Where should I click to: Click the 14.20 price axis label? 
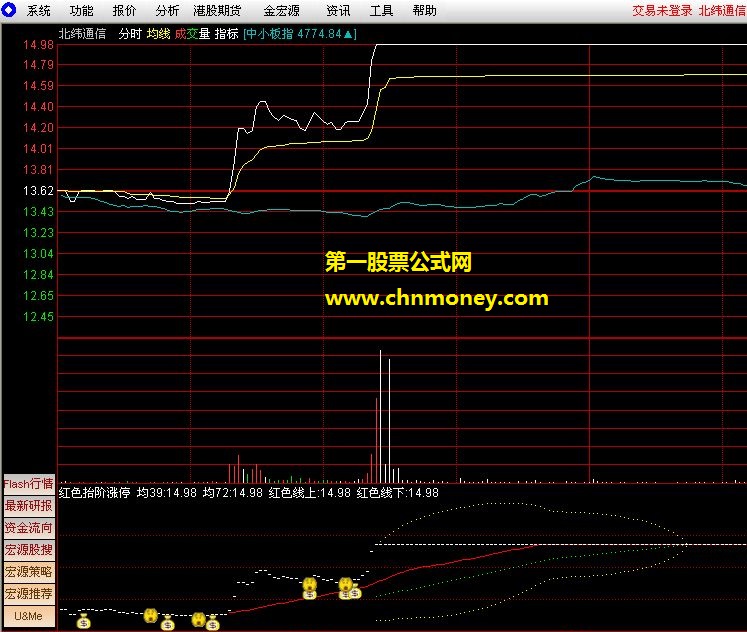tap(38, 128)
